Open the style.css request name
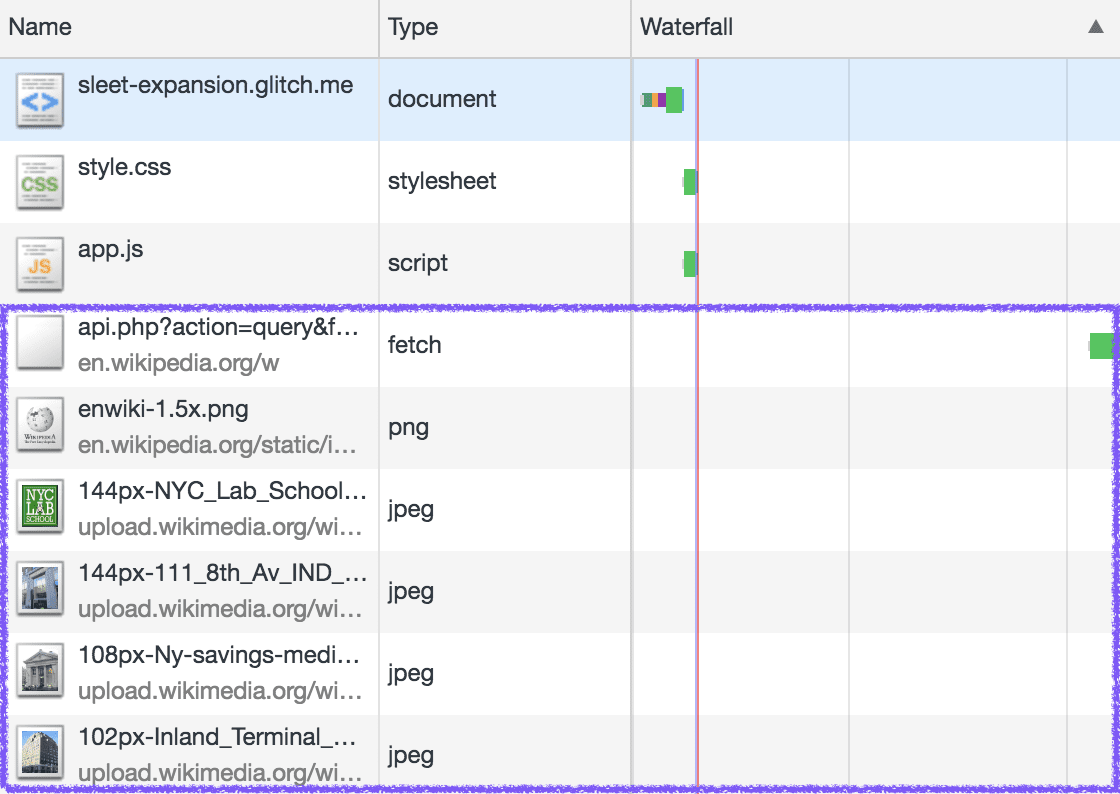This screenshot has height=794, width=1120. click(x=124, y=168)
